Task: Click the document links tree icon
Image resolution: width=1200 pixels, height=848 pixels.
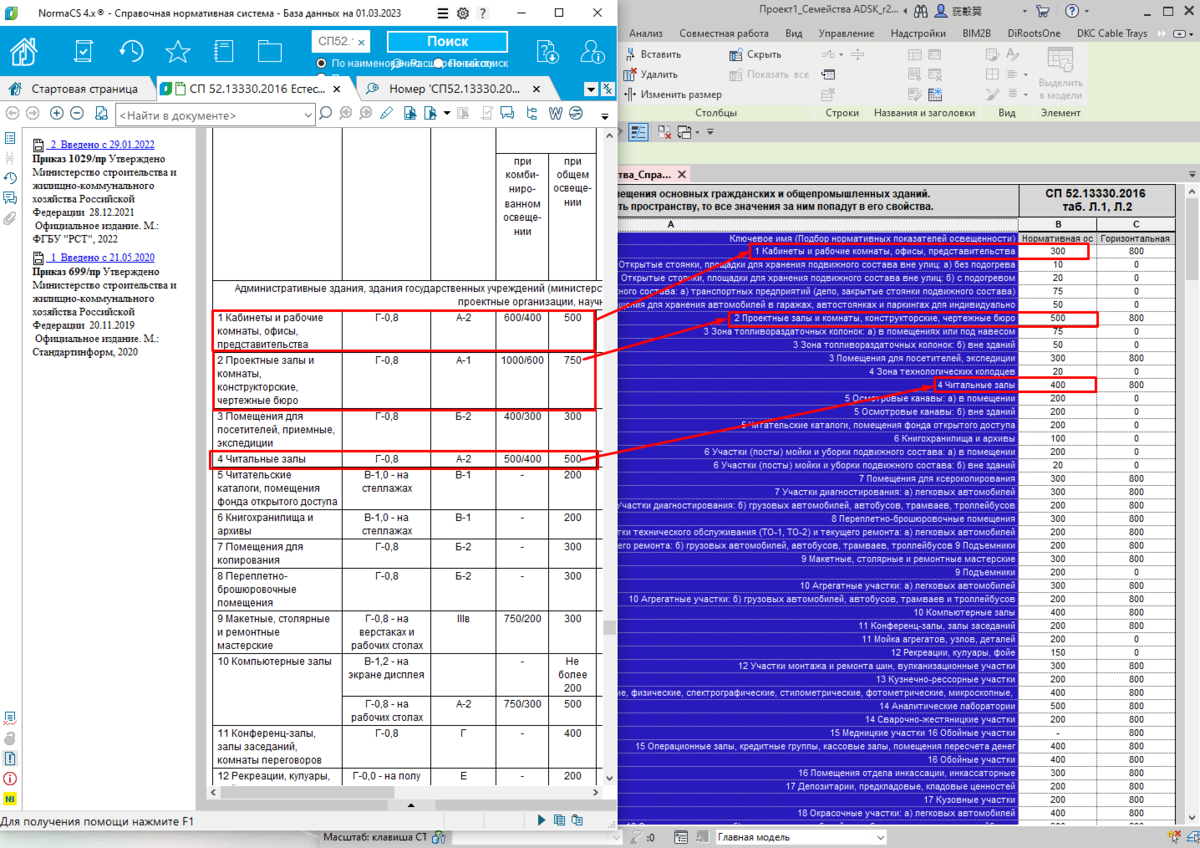Action: click(531, 113)
